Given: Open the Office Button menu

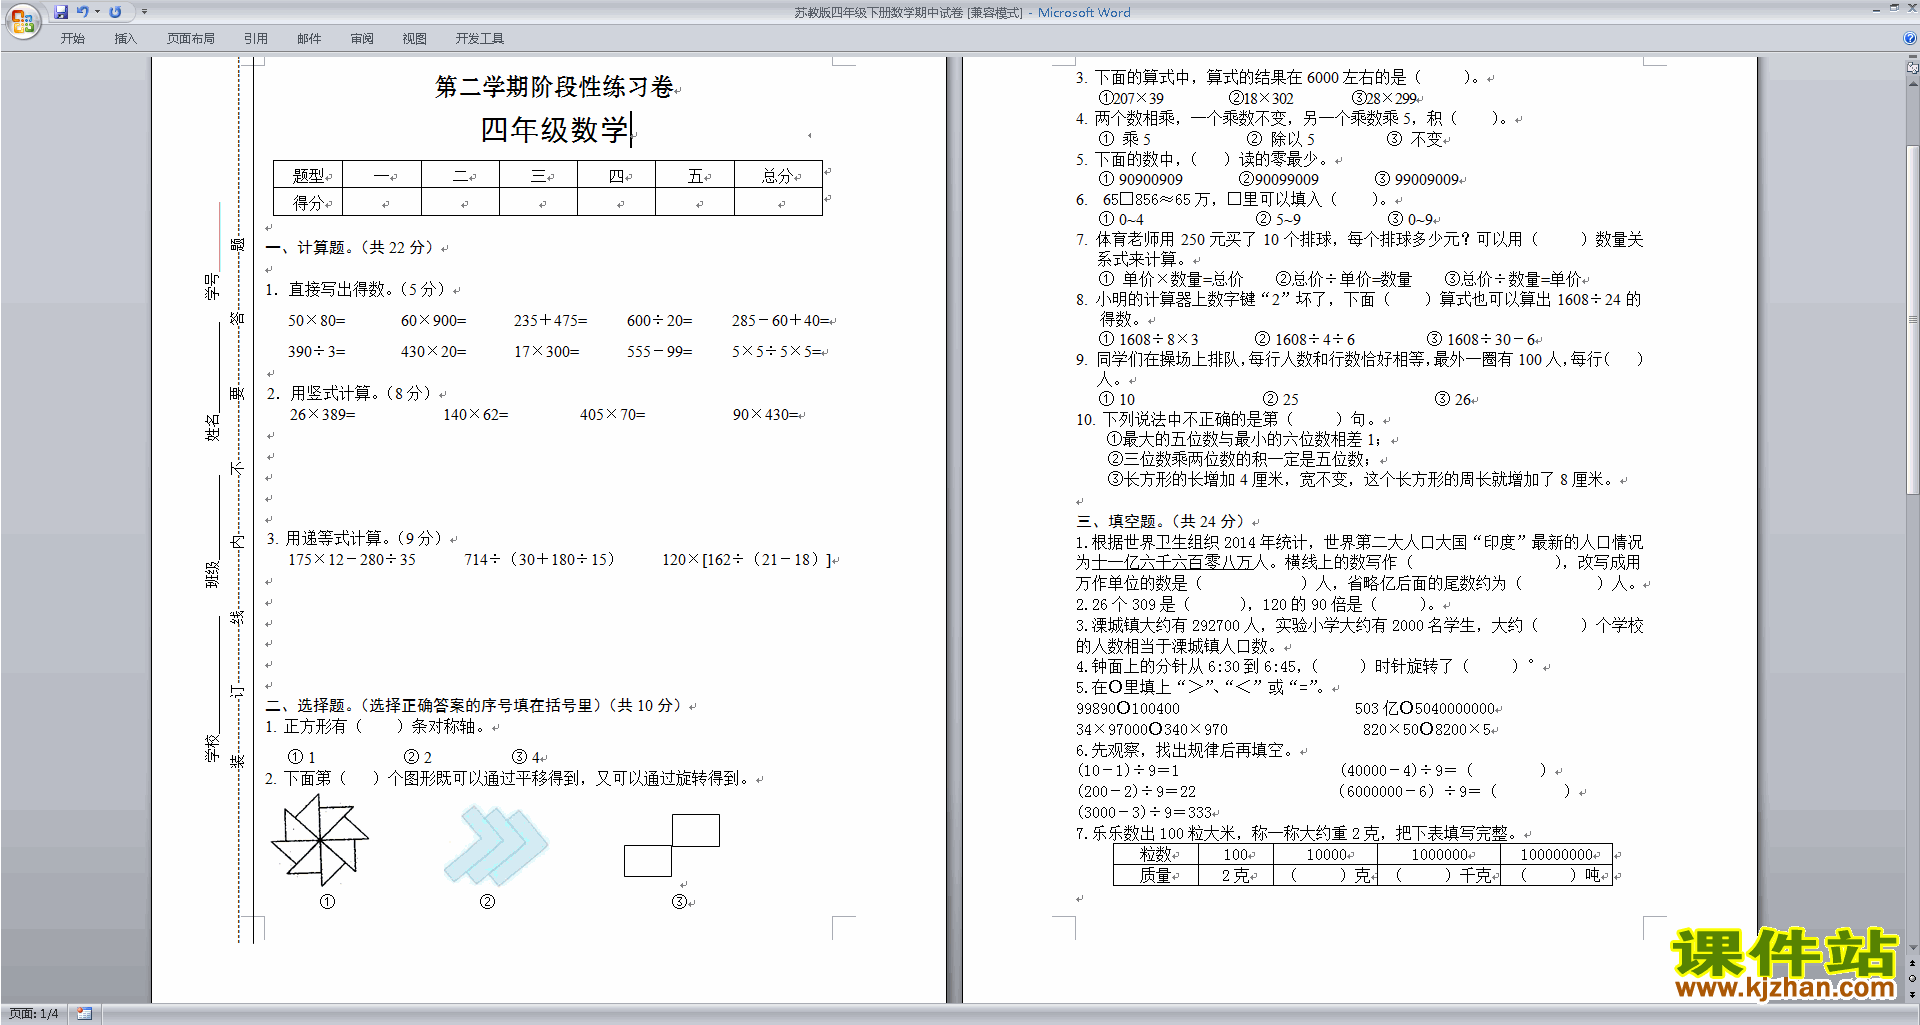Looking at the screenshot, I should 22,20.
